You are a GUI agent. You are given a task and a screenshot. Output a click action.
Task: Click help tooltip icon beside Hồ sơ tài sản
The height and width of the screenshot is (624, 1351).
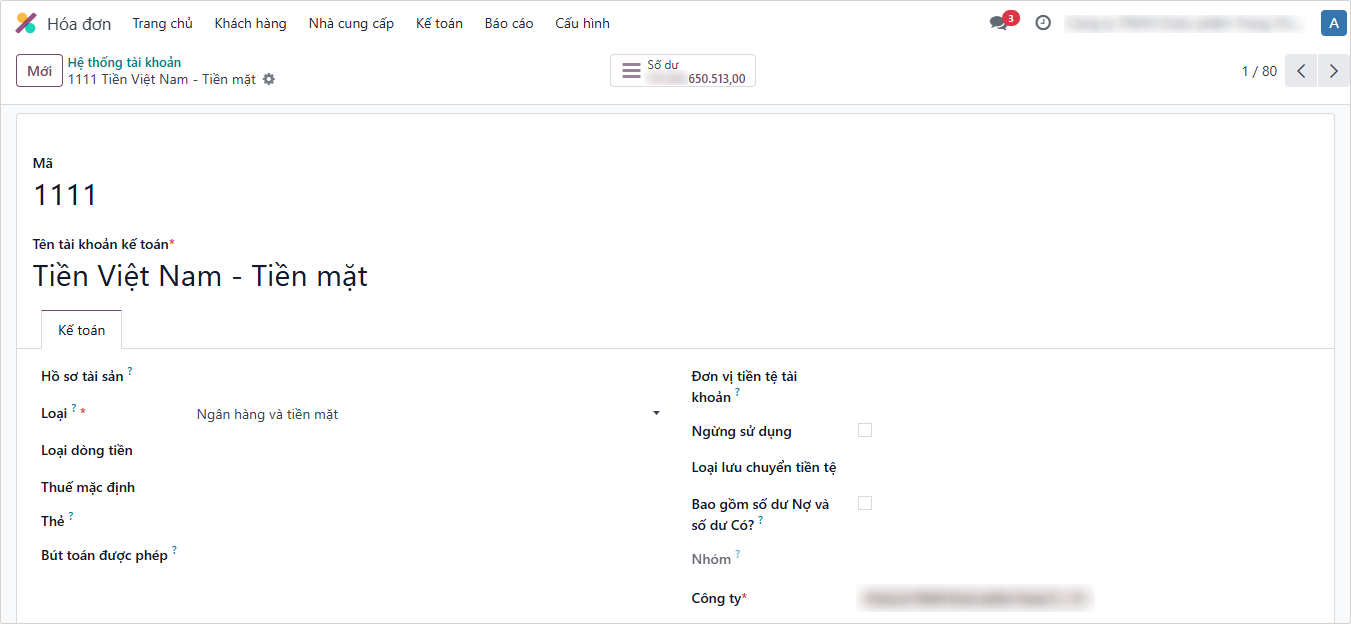[130, 372]
